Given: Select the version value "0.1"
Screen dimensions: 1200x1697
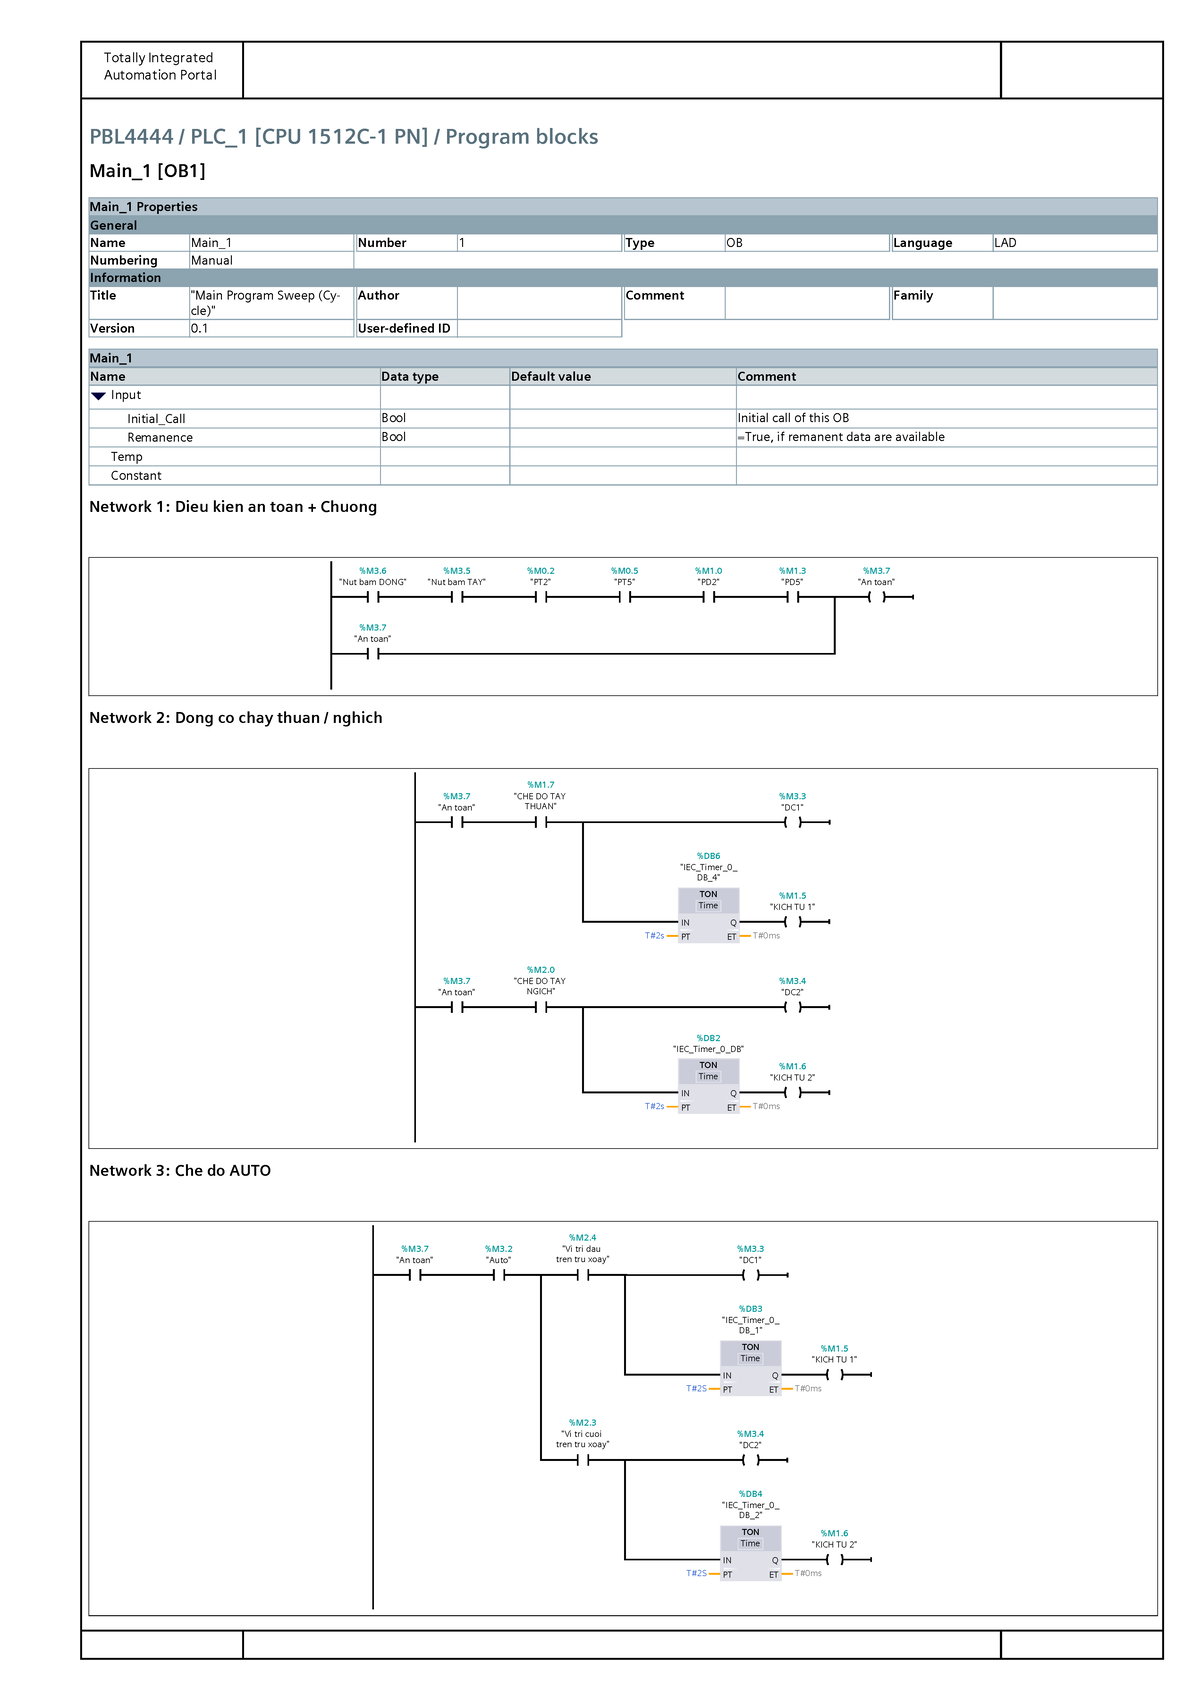Looking at the screenshot, I should tap(200, 329).
